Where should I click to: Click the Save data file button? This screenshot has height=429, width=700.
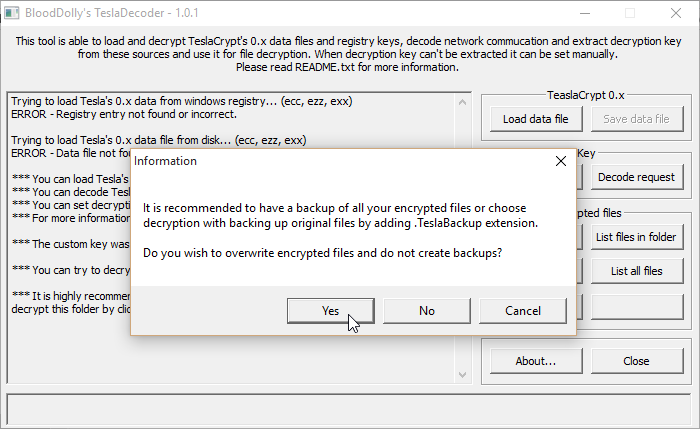tap(636, 119)
